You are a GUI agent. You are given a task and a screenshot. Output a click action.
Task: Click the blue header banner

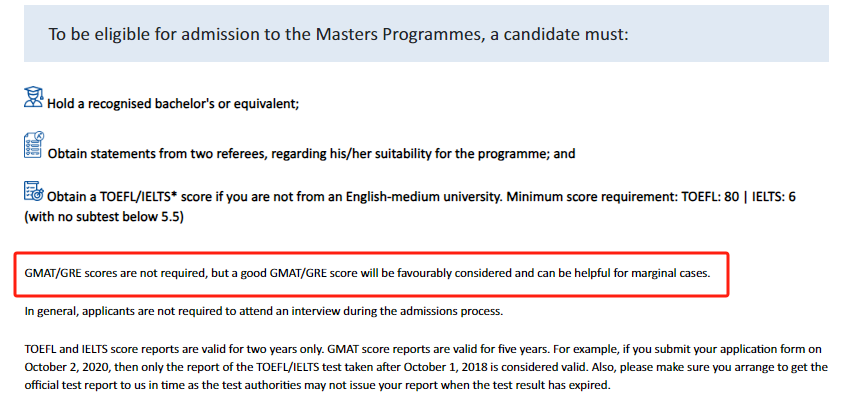[426, 33]
